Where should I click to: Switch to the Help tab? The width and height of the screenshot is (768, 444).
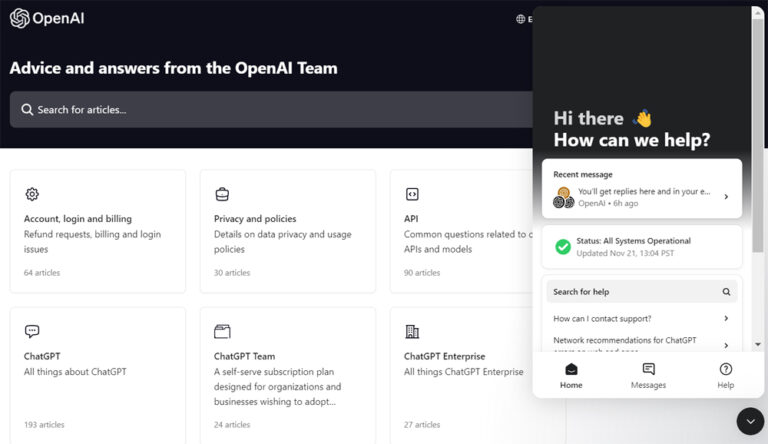tap(725, 376)
